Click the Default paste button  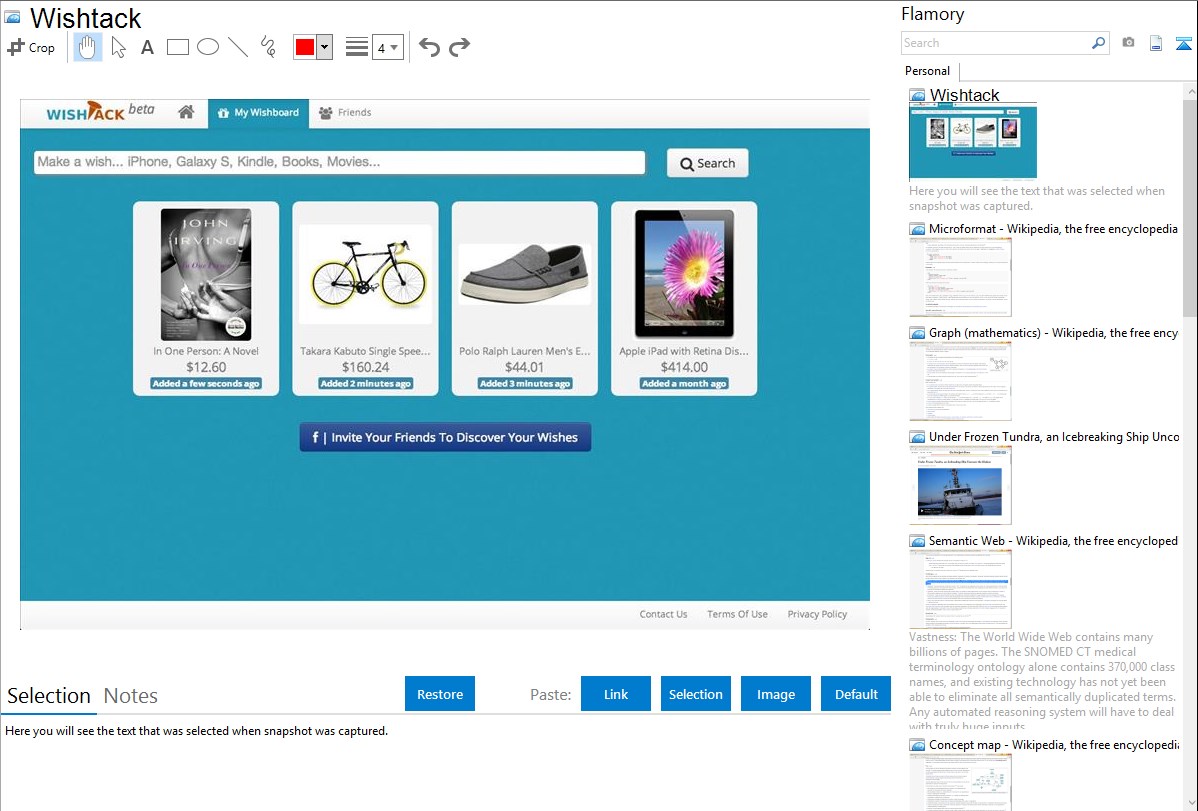tap(856, 694)
